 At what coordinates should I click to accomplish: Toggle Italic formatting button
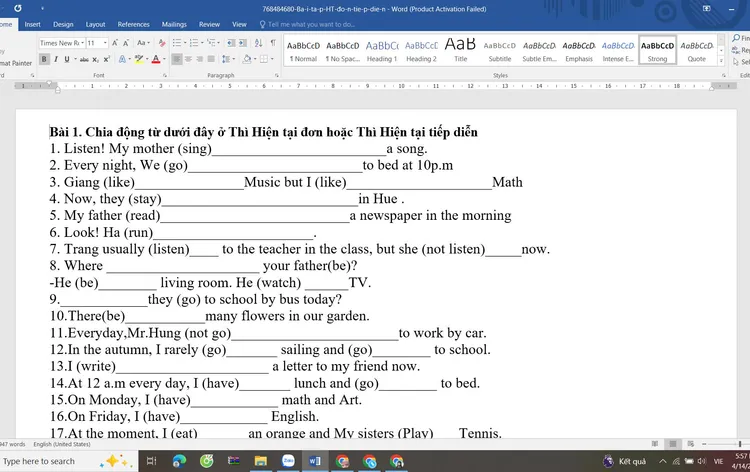(55, 60)
